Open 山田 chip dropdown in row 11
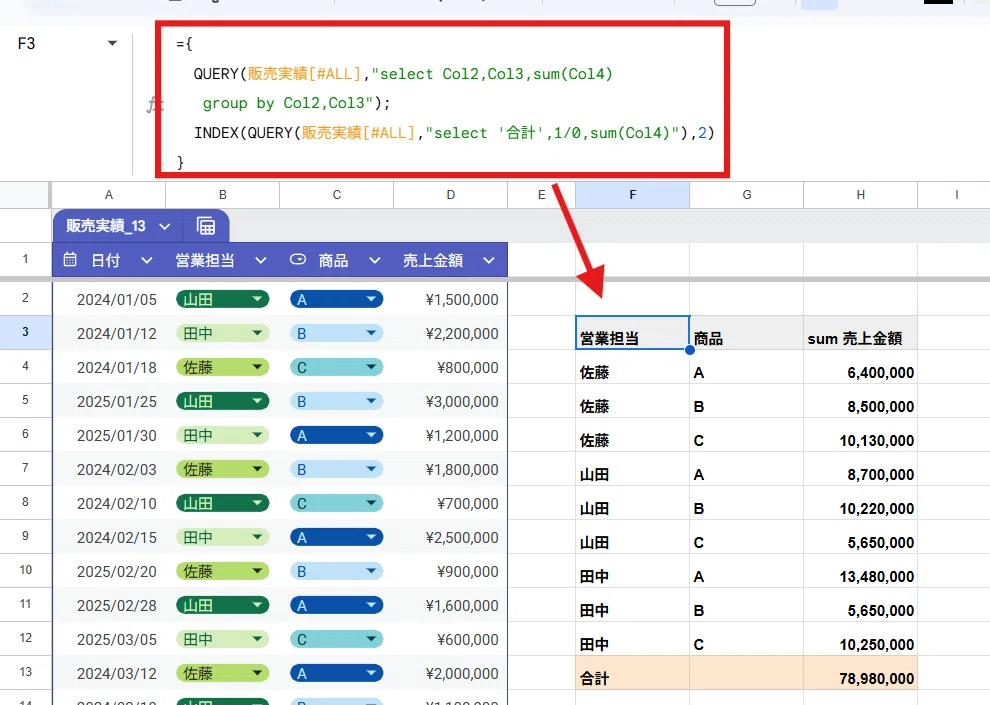The image size is (990, 705). (257, 605)
